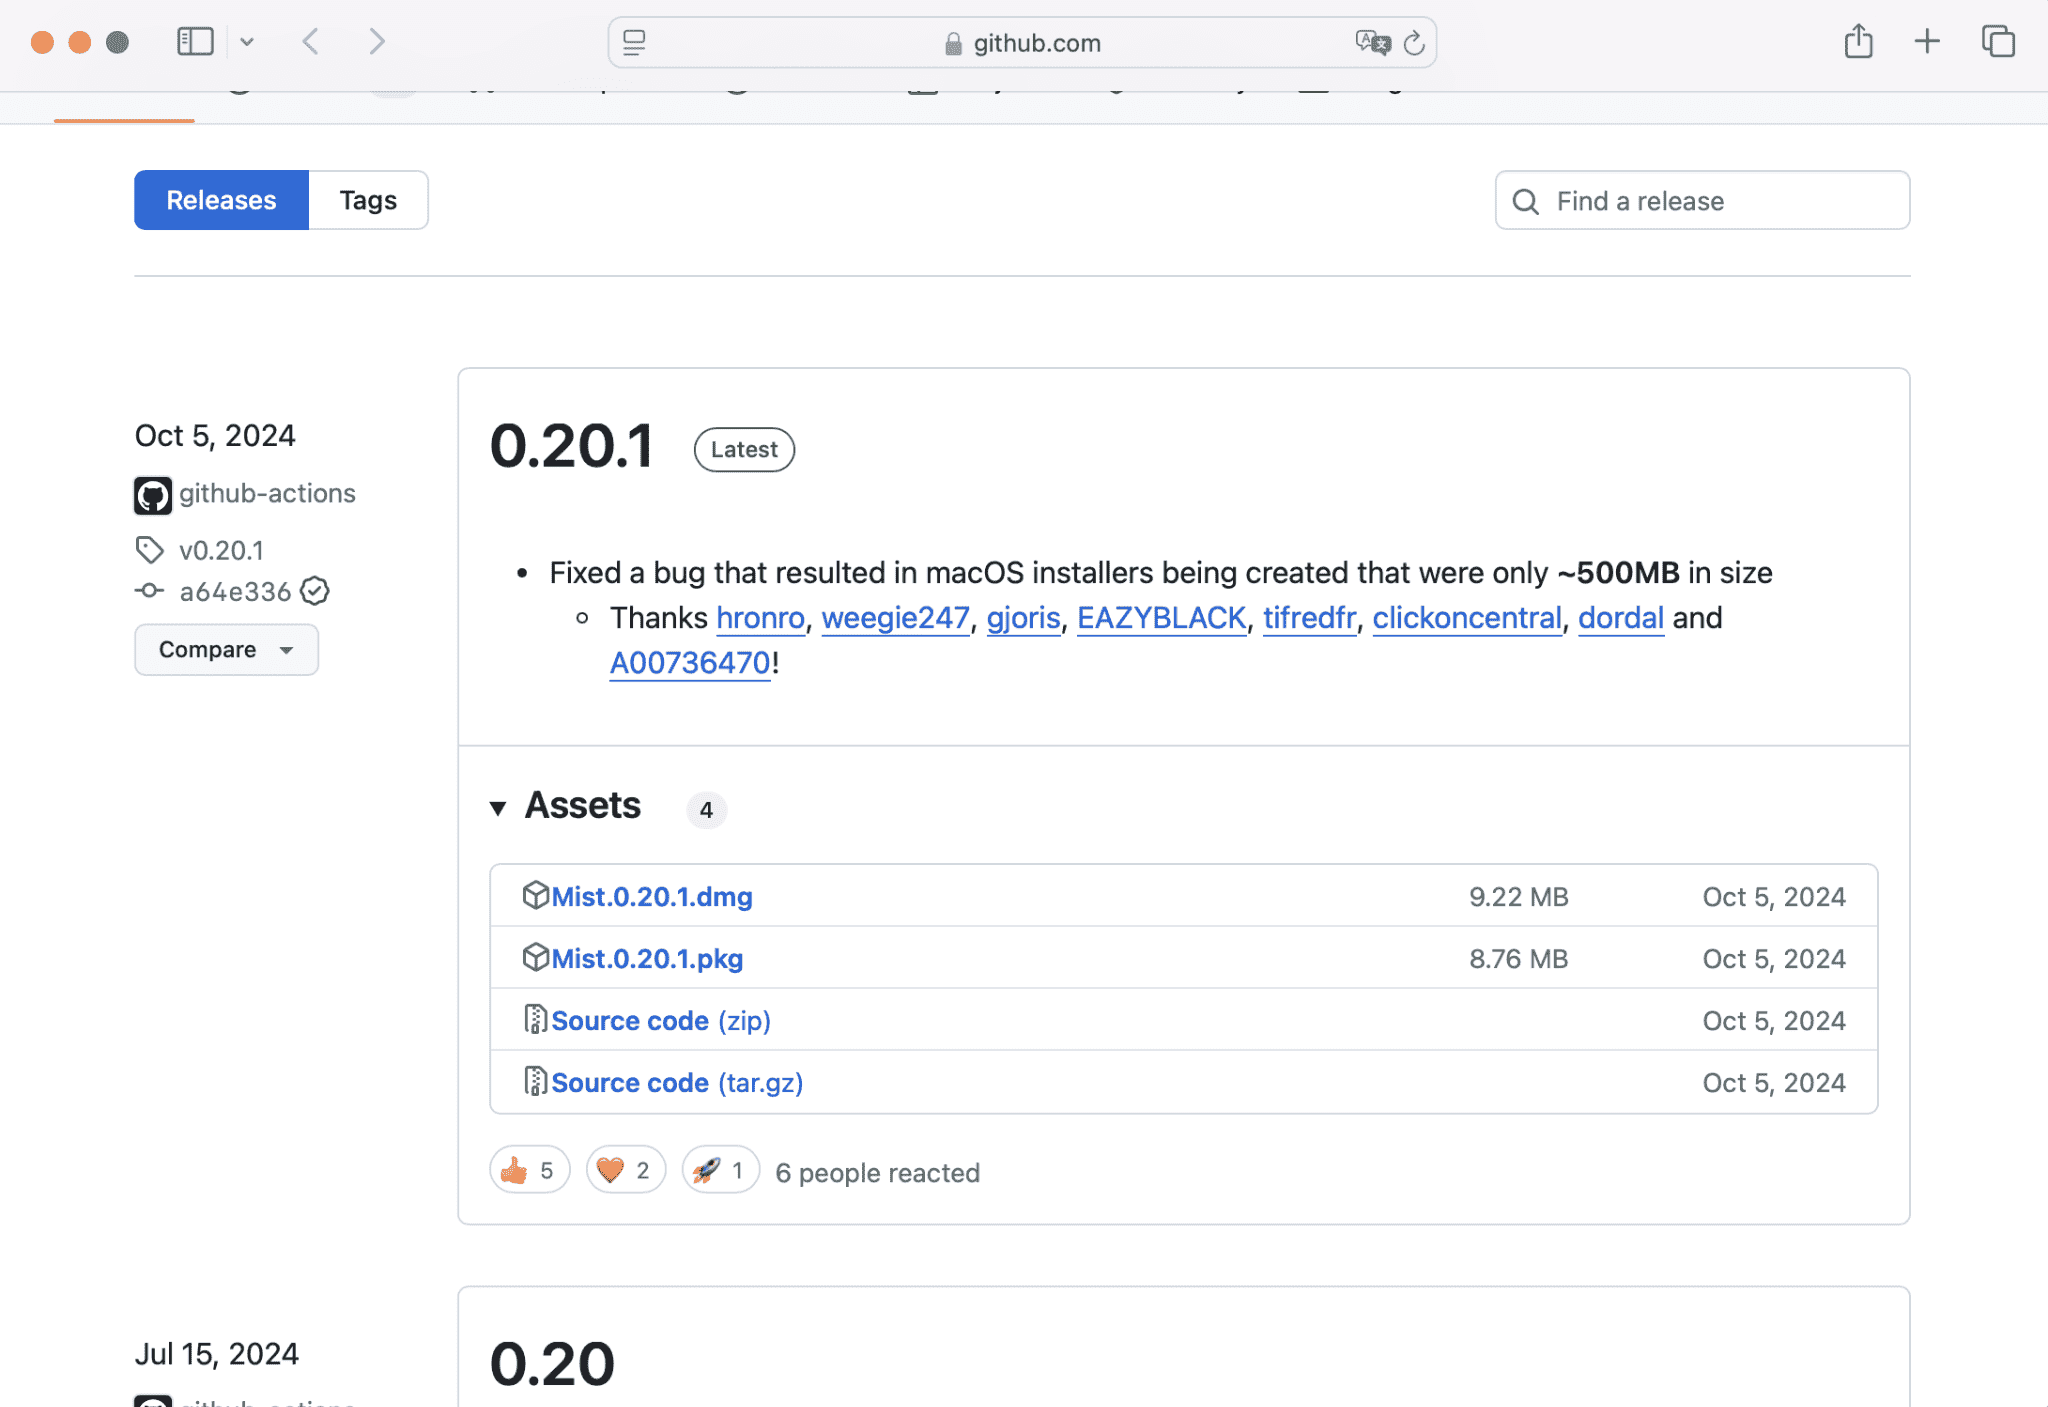Viewport: 2048px width, 1407px height.
Task: Select the Releases tab
Action: pyautogui.click(x=221, y=200)
